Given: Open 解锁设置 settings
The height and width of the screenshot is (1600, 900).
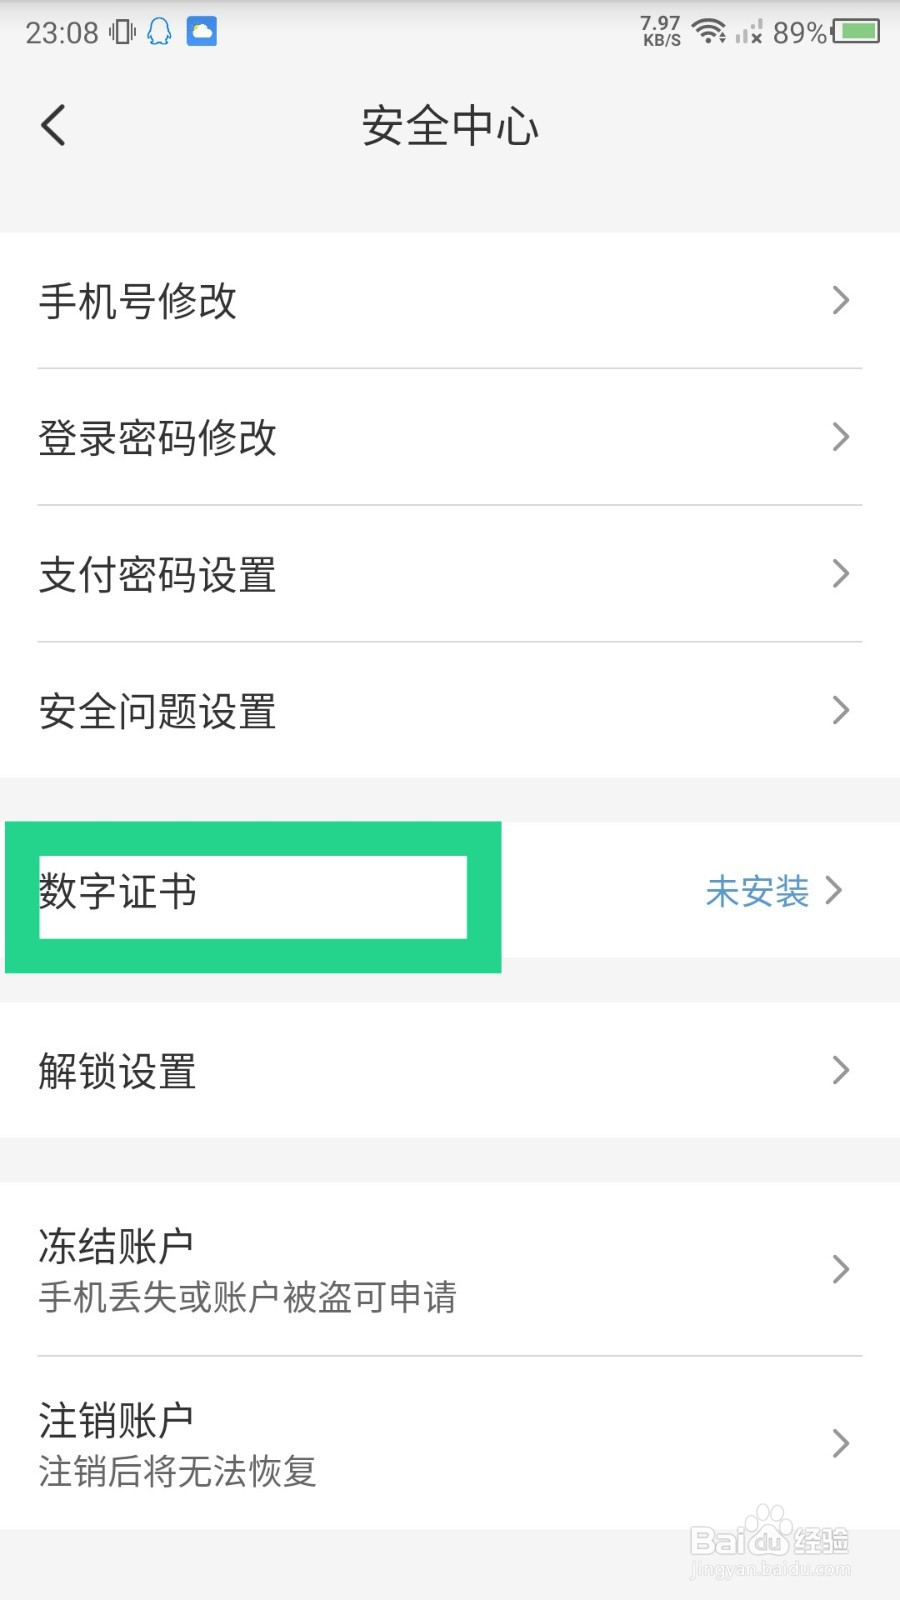Looking at the screenshot, I should (x=118, y=1071).
